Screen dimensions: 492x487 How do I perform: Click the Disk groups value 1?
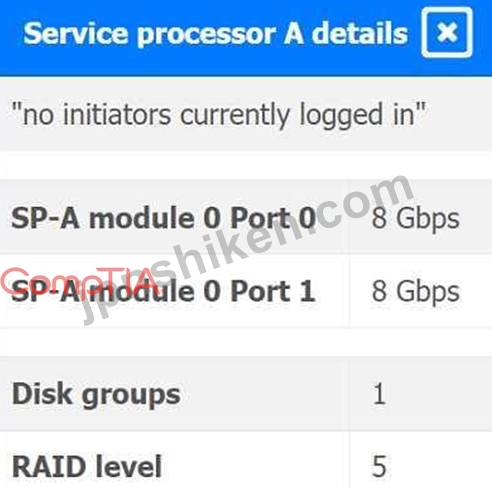(379, 394)
